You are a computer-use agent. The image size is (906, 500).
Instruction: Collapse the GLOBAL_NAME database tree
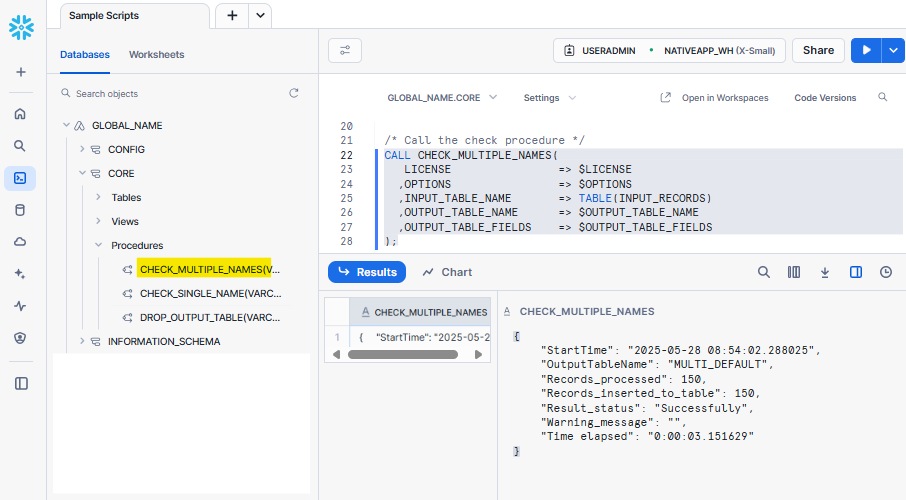tap(66, 125)
